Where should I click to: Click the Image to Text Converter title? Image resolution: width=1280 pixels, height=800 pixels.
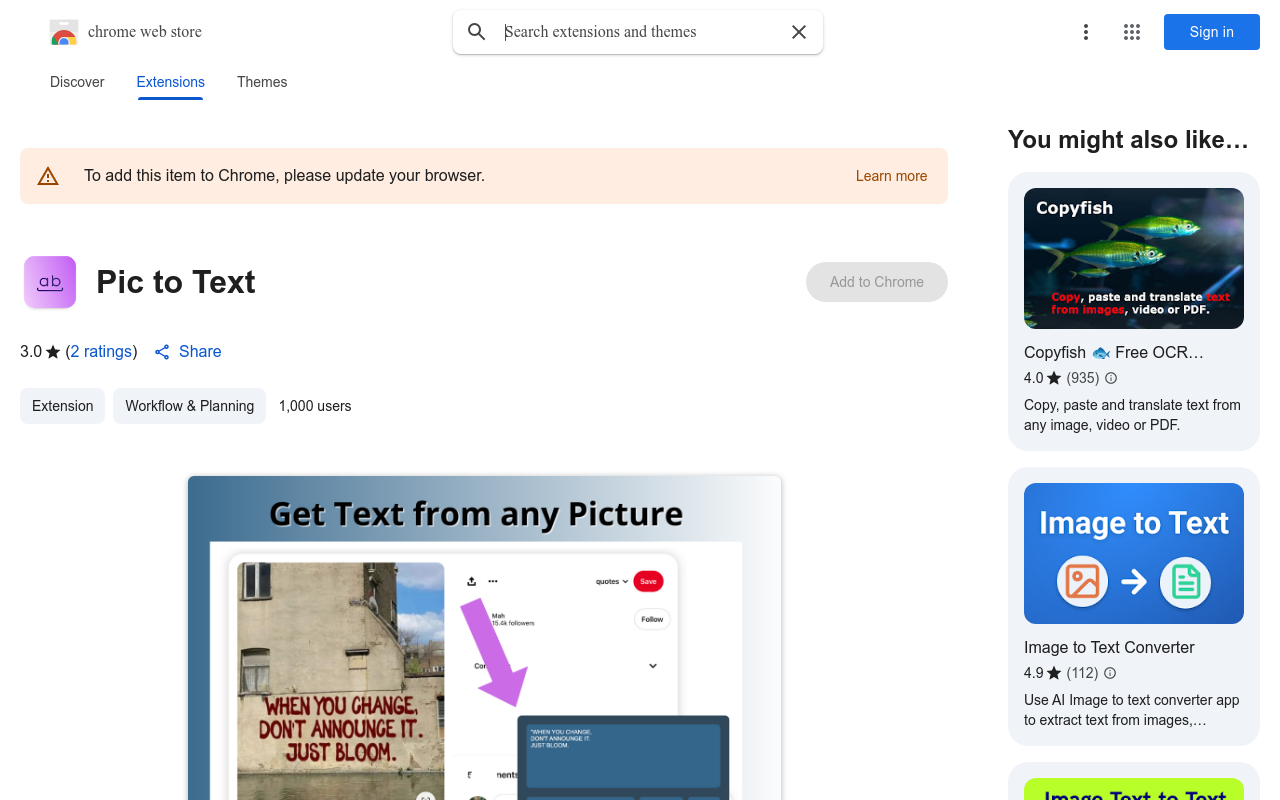(x=1109, y=648)
